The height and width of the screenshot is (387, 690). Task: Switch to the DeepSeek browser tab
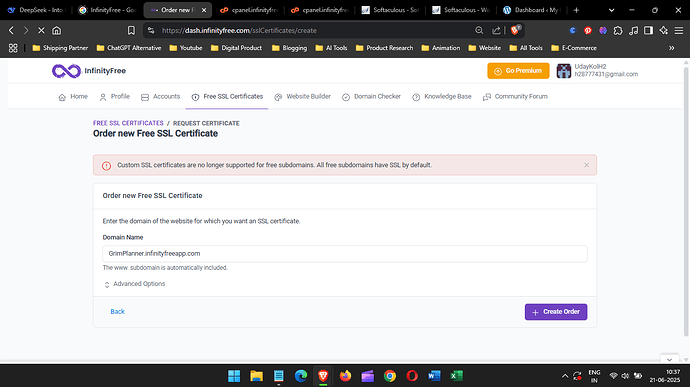click(37, 10)
